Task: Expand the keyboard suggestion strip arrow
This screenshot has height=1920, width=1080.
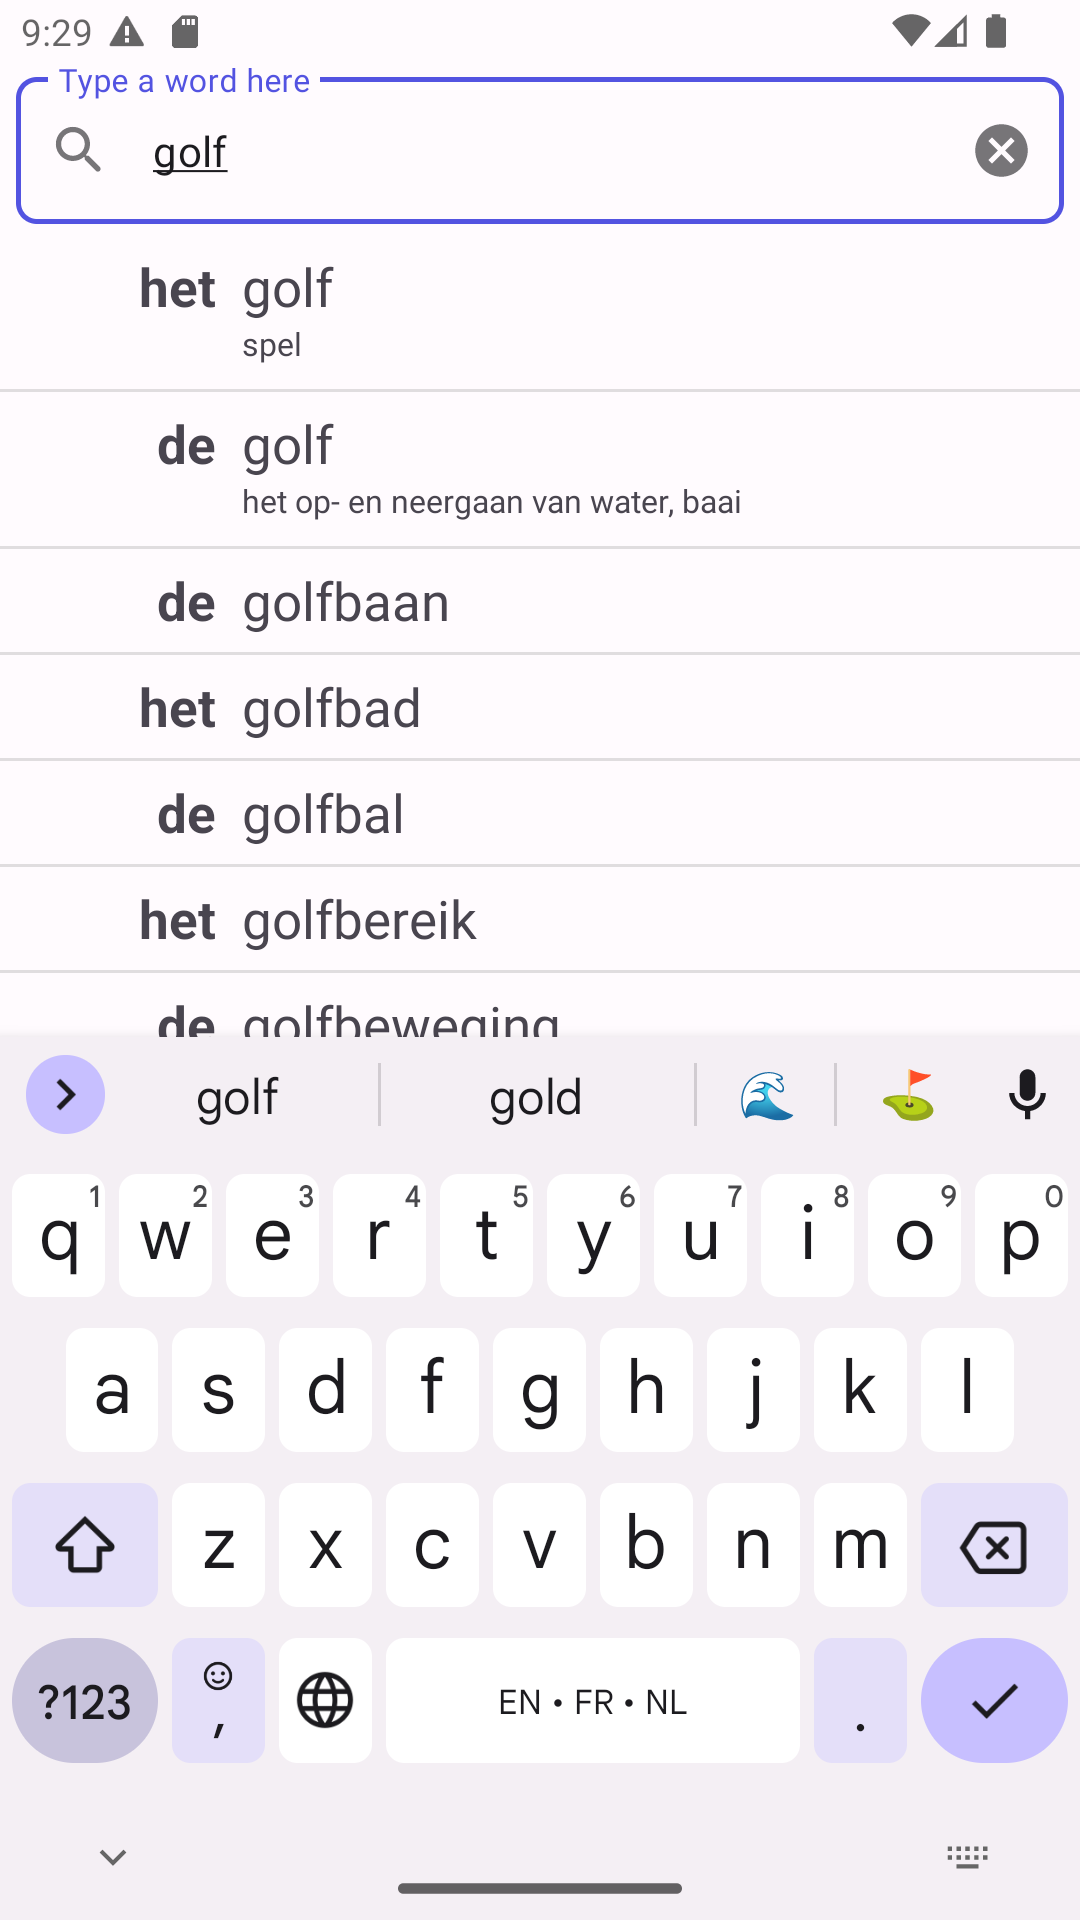Action: click(x=65, y=1095)
